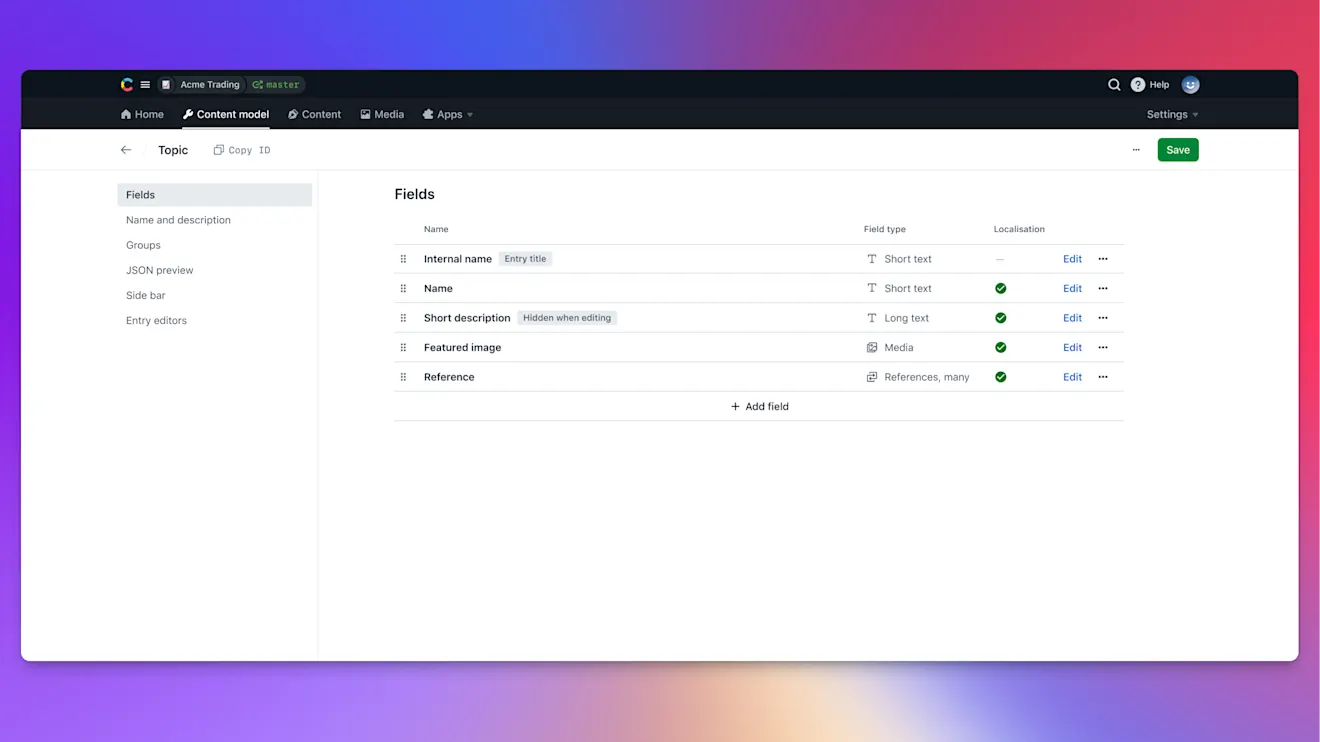The height and width of the screenshot is (742, 1320).
Task: Grab the Featured image drag handle
Action: point(403,347)
